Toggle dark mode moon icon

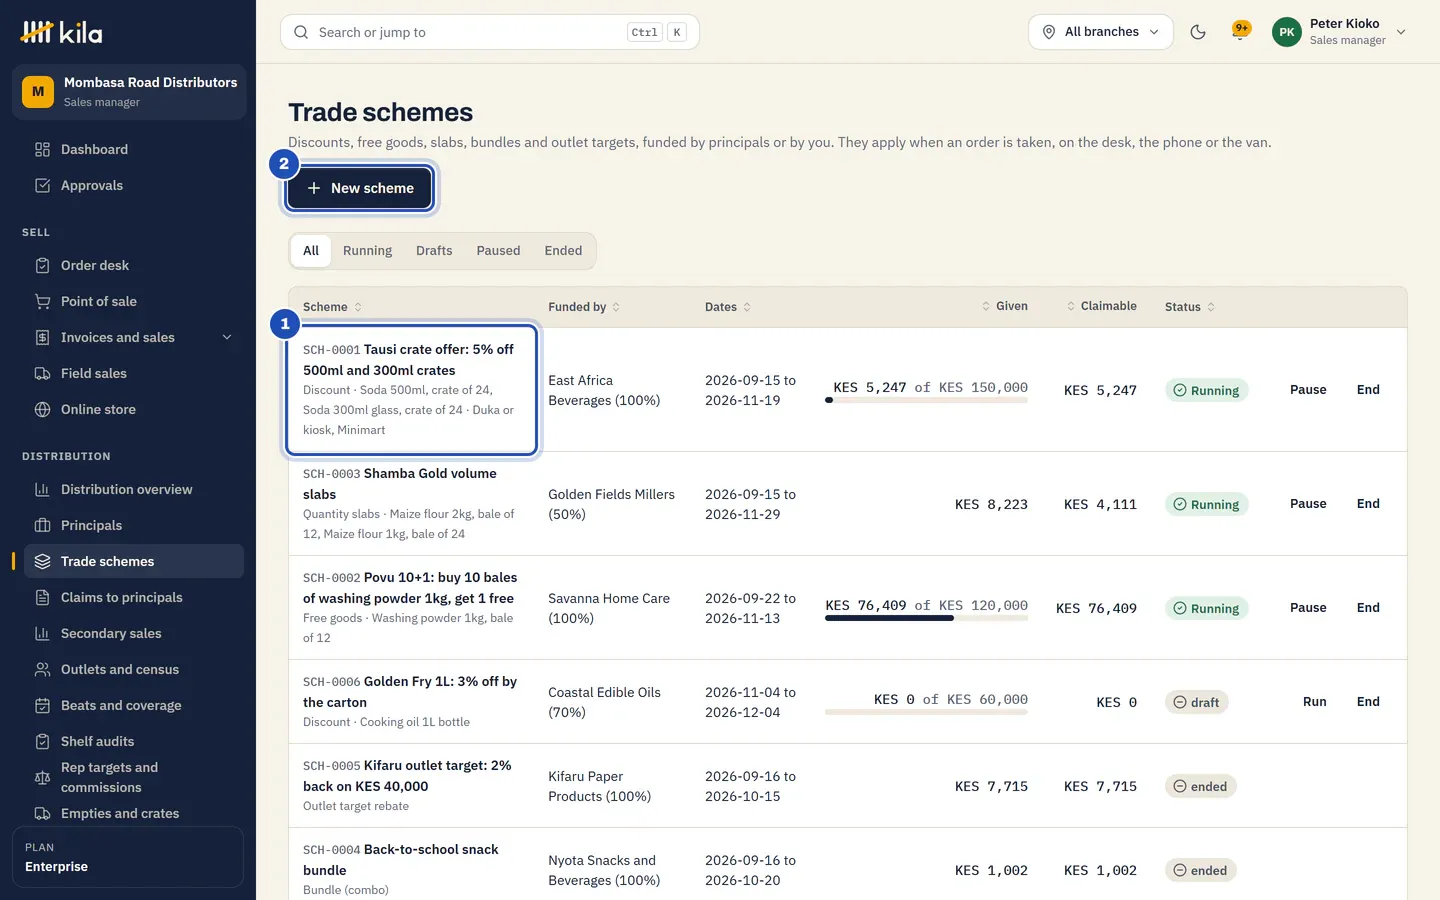click(1198, 32)
